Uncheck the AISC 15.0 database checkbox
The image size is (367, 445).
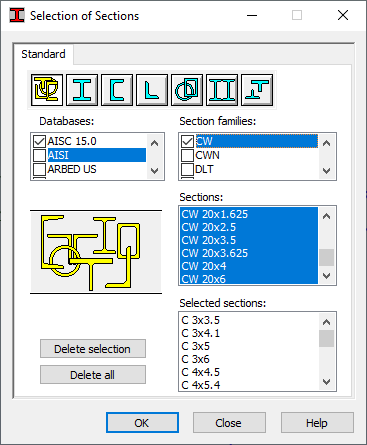[39, 141]
